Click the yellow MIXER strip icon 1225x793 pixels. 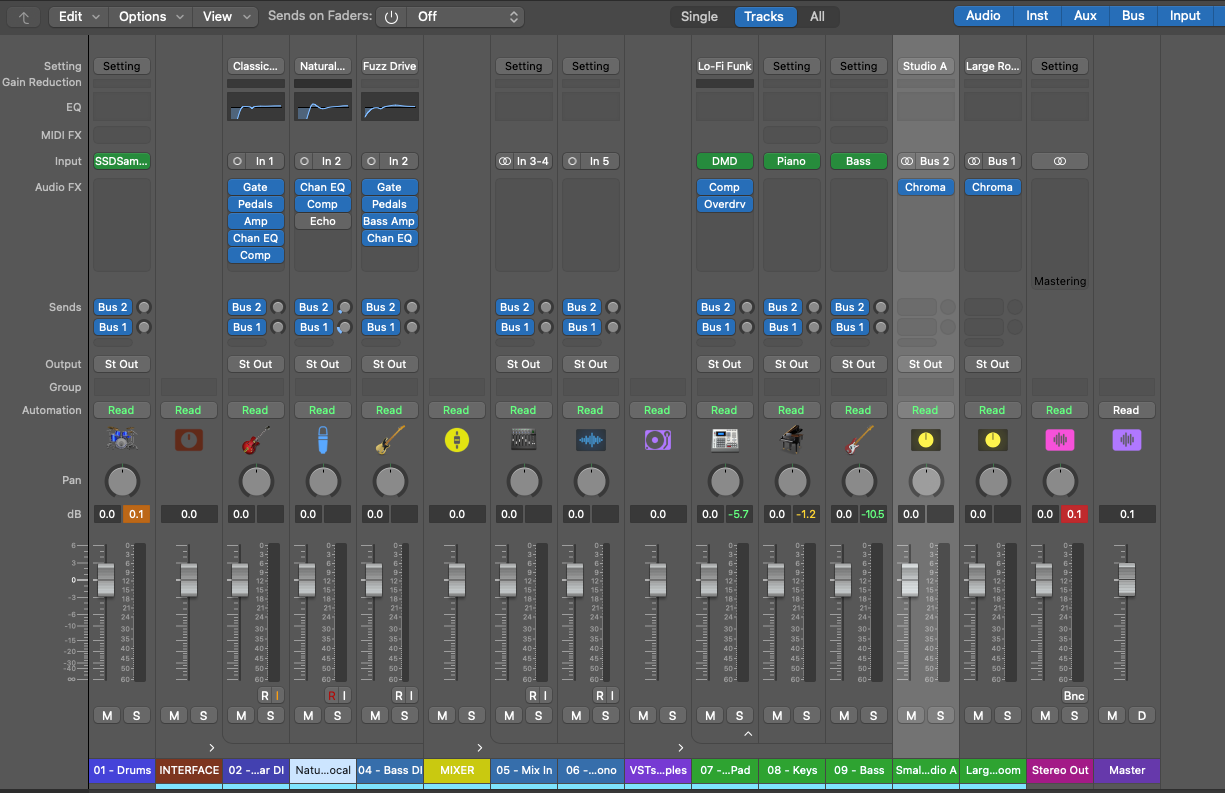tap(456, 439)
